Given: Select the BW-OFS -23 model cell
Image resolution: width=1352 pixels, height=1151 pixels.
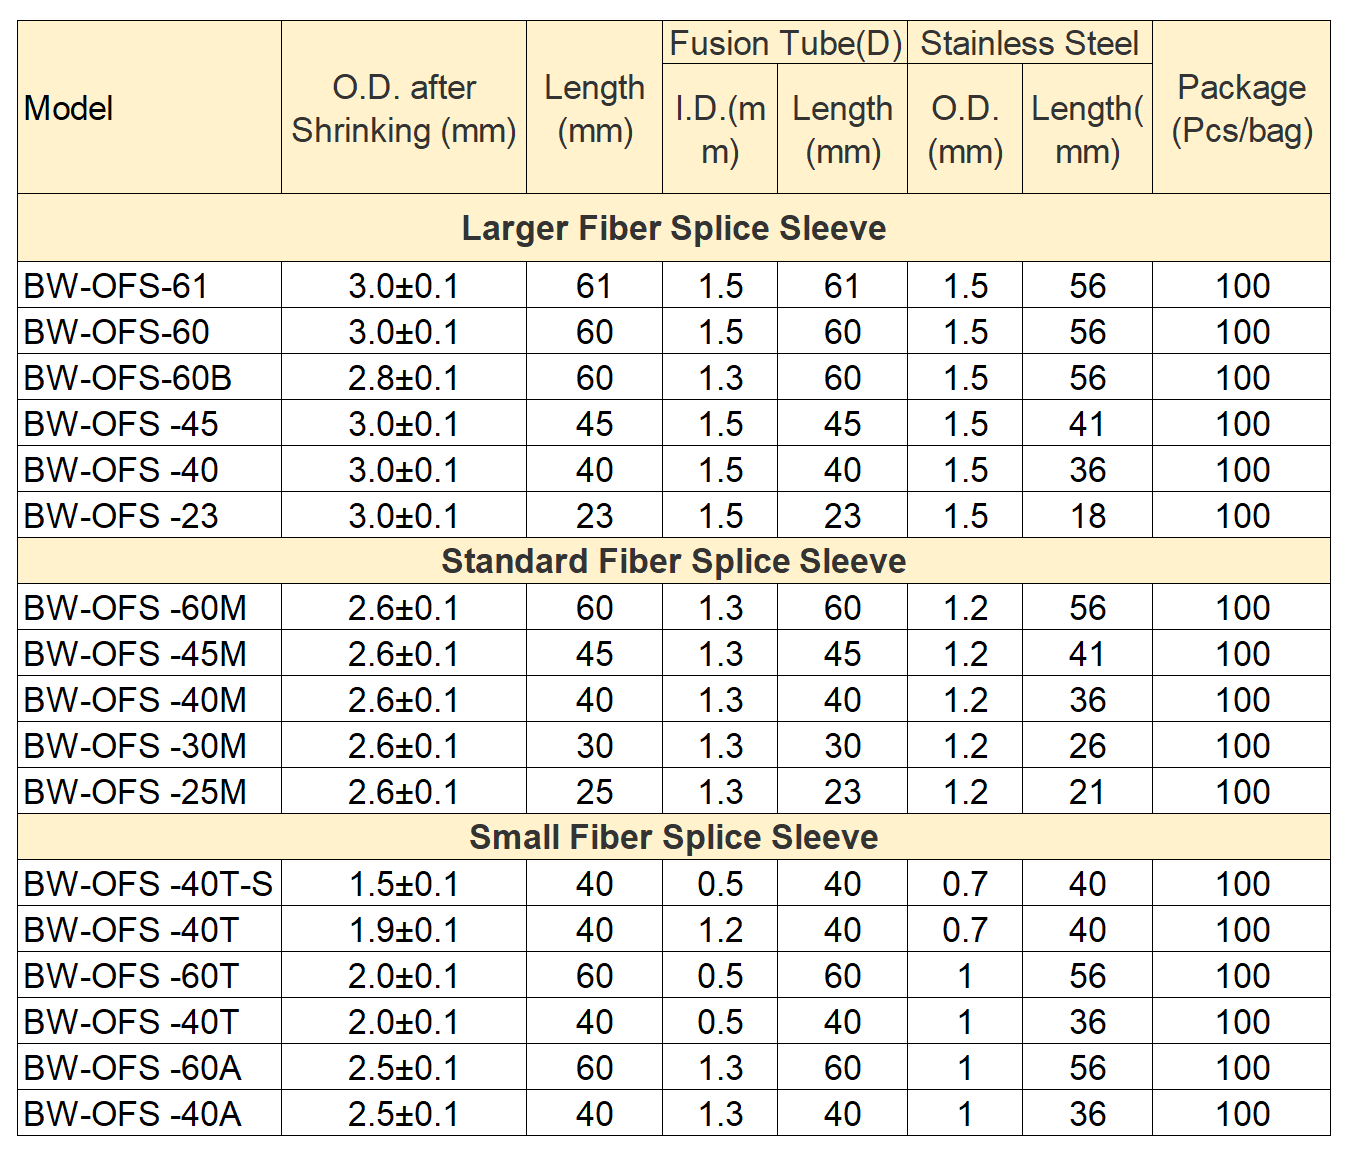Looking at the screenshot, I should coord(121,516).
